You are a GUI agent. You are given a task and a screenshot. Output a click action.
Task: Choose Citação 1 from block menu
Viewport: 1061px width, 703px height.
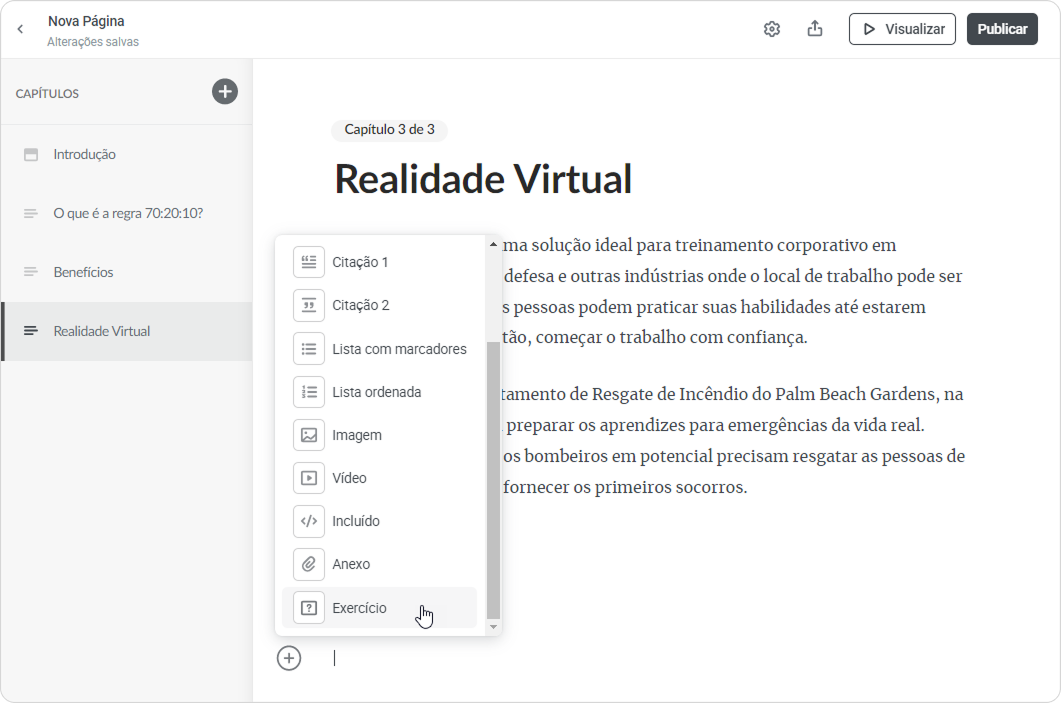click(360, 262)
